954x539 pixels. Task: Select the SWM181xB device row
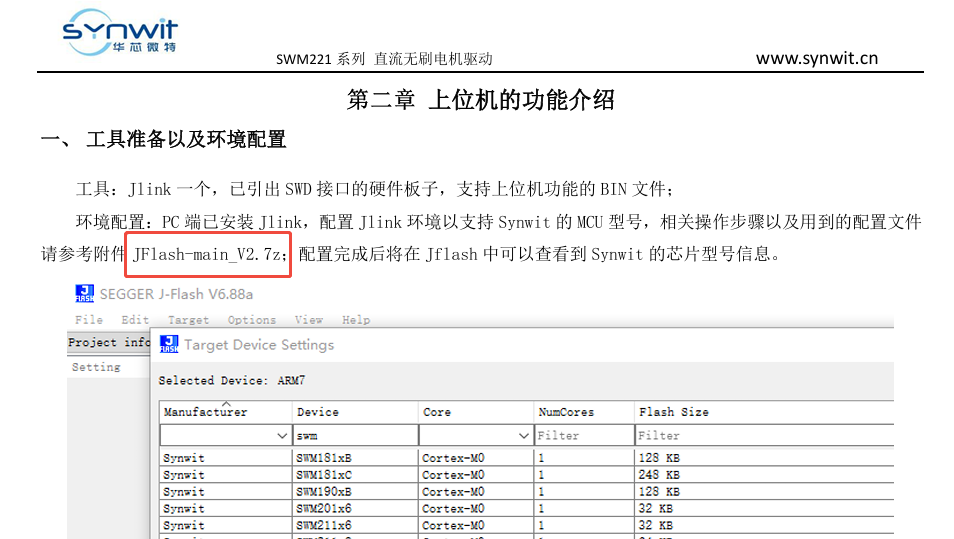pyautogui.click(x=526, y=457)
